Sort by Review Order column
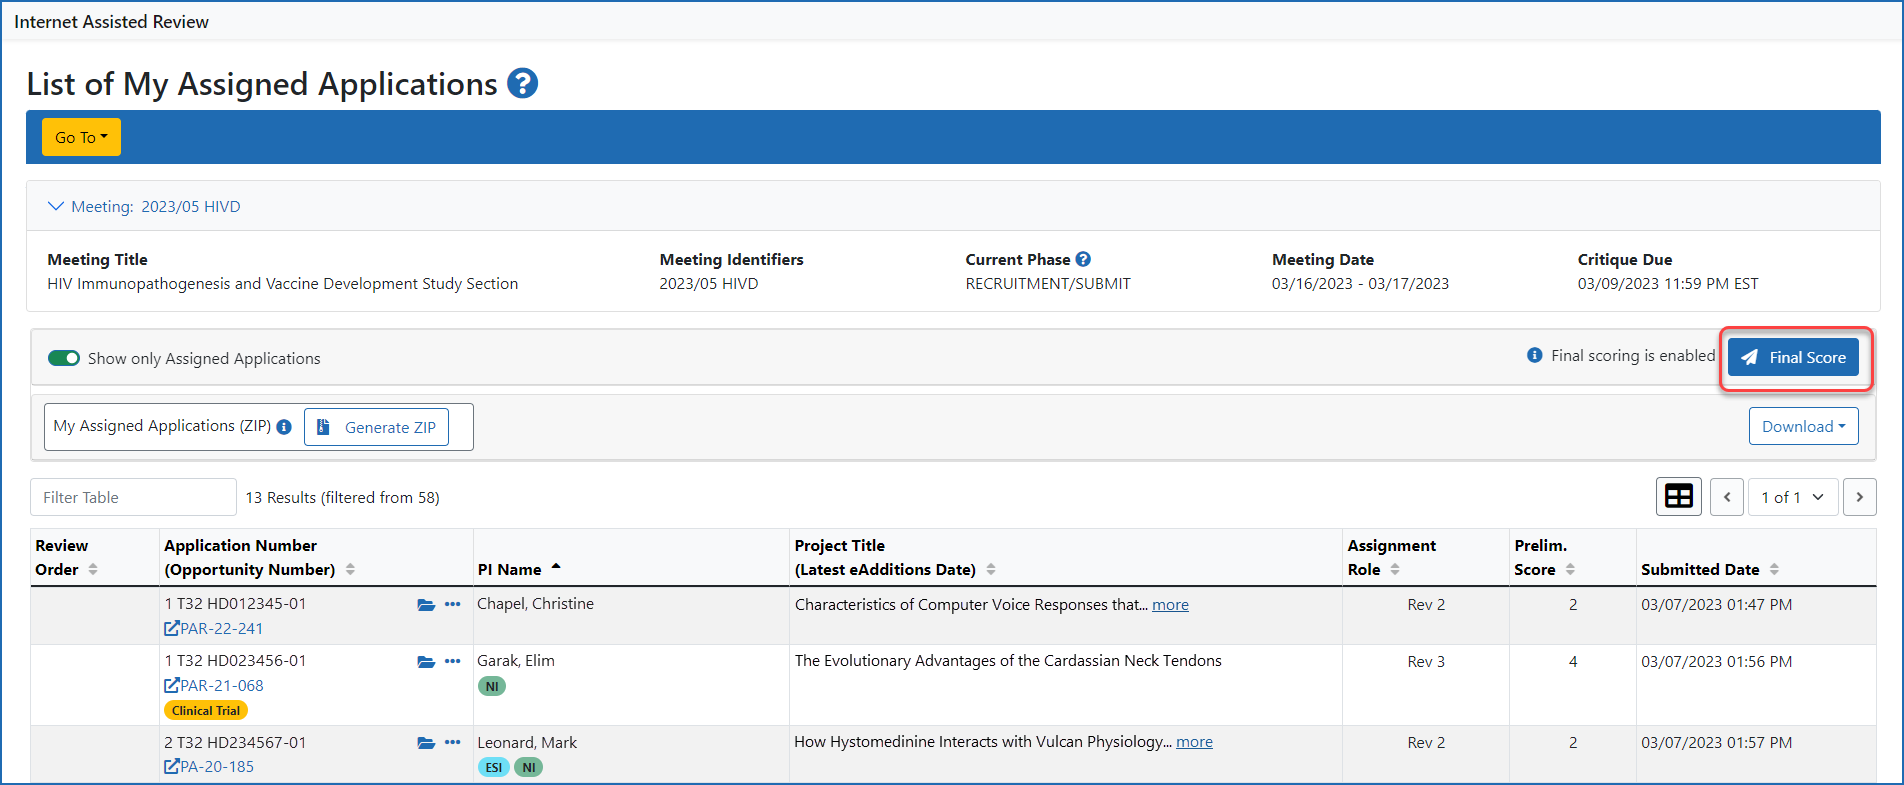Image resolution: width=1904 pixels, height=785 pixels. click(93, 569)
